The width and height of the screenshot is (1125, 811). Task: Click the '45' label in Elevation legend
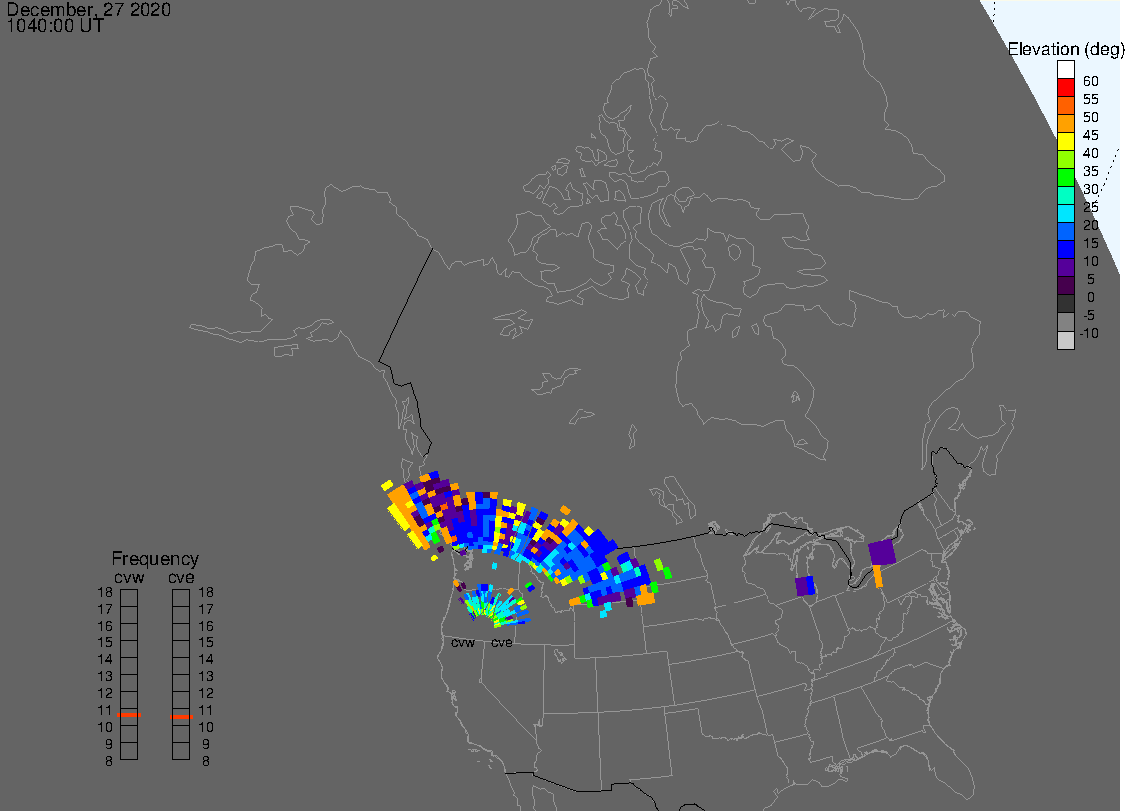click(1091, 135)
